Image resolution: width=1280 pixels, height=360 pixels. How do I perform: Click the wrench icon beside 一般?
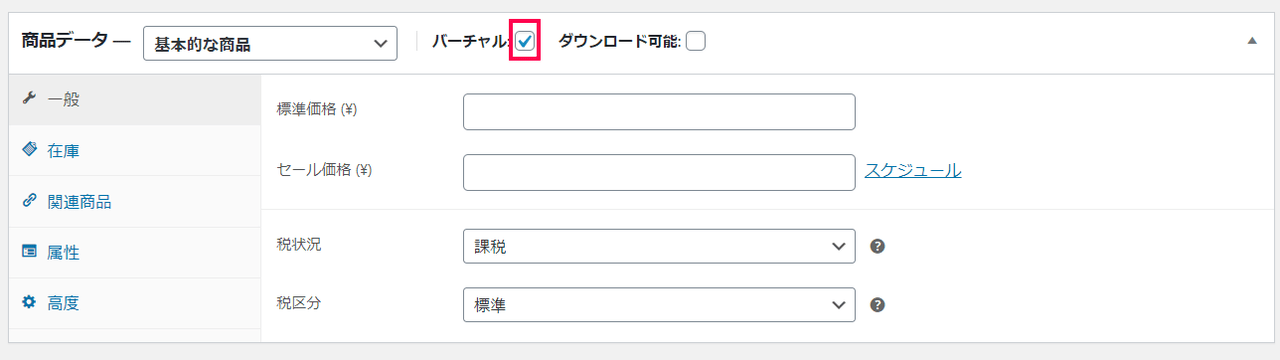29,99
